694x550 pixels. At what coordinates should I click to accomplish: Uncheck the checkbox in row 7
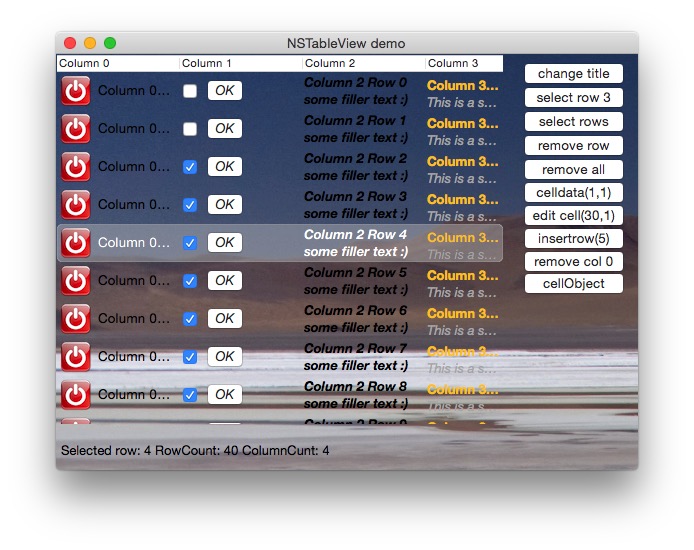tap(190, 358)
